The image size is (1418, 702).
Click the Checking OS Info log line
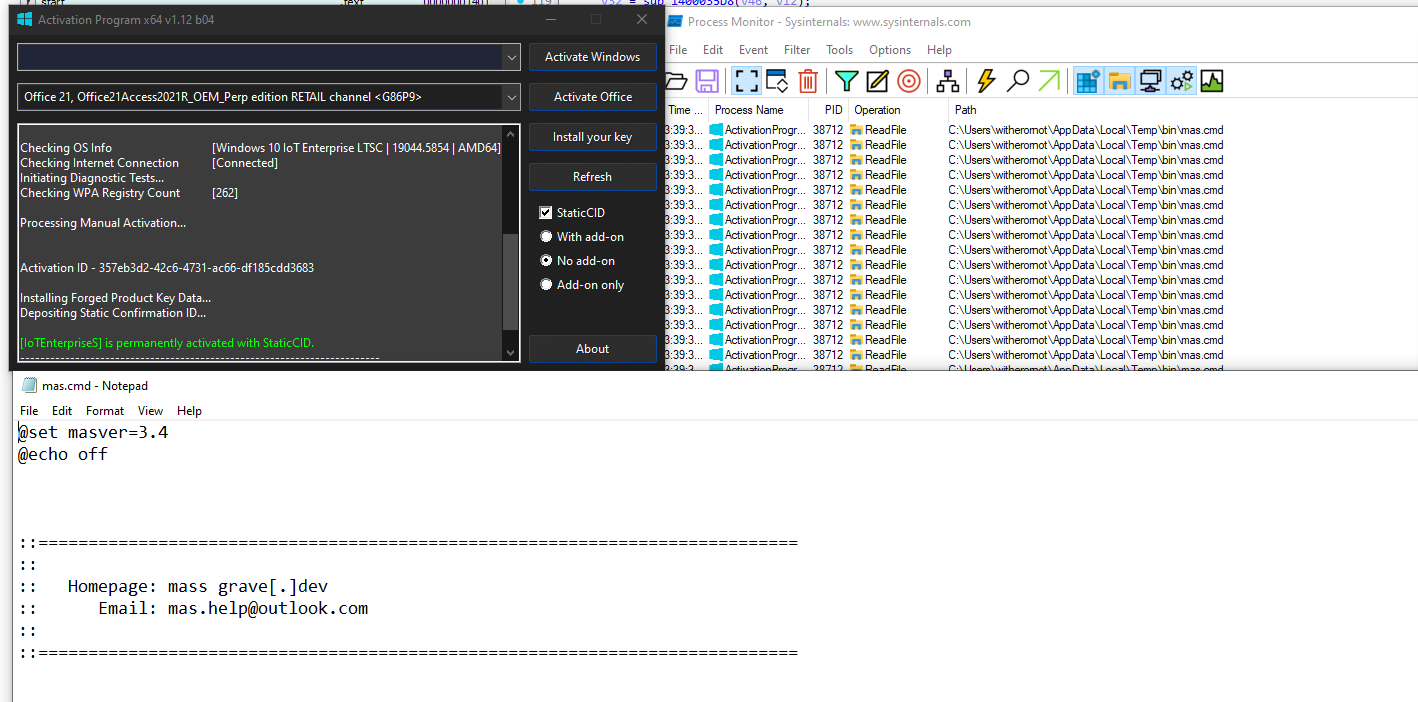[260, 148]
